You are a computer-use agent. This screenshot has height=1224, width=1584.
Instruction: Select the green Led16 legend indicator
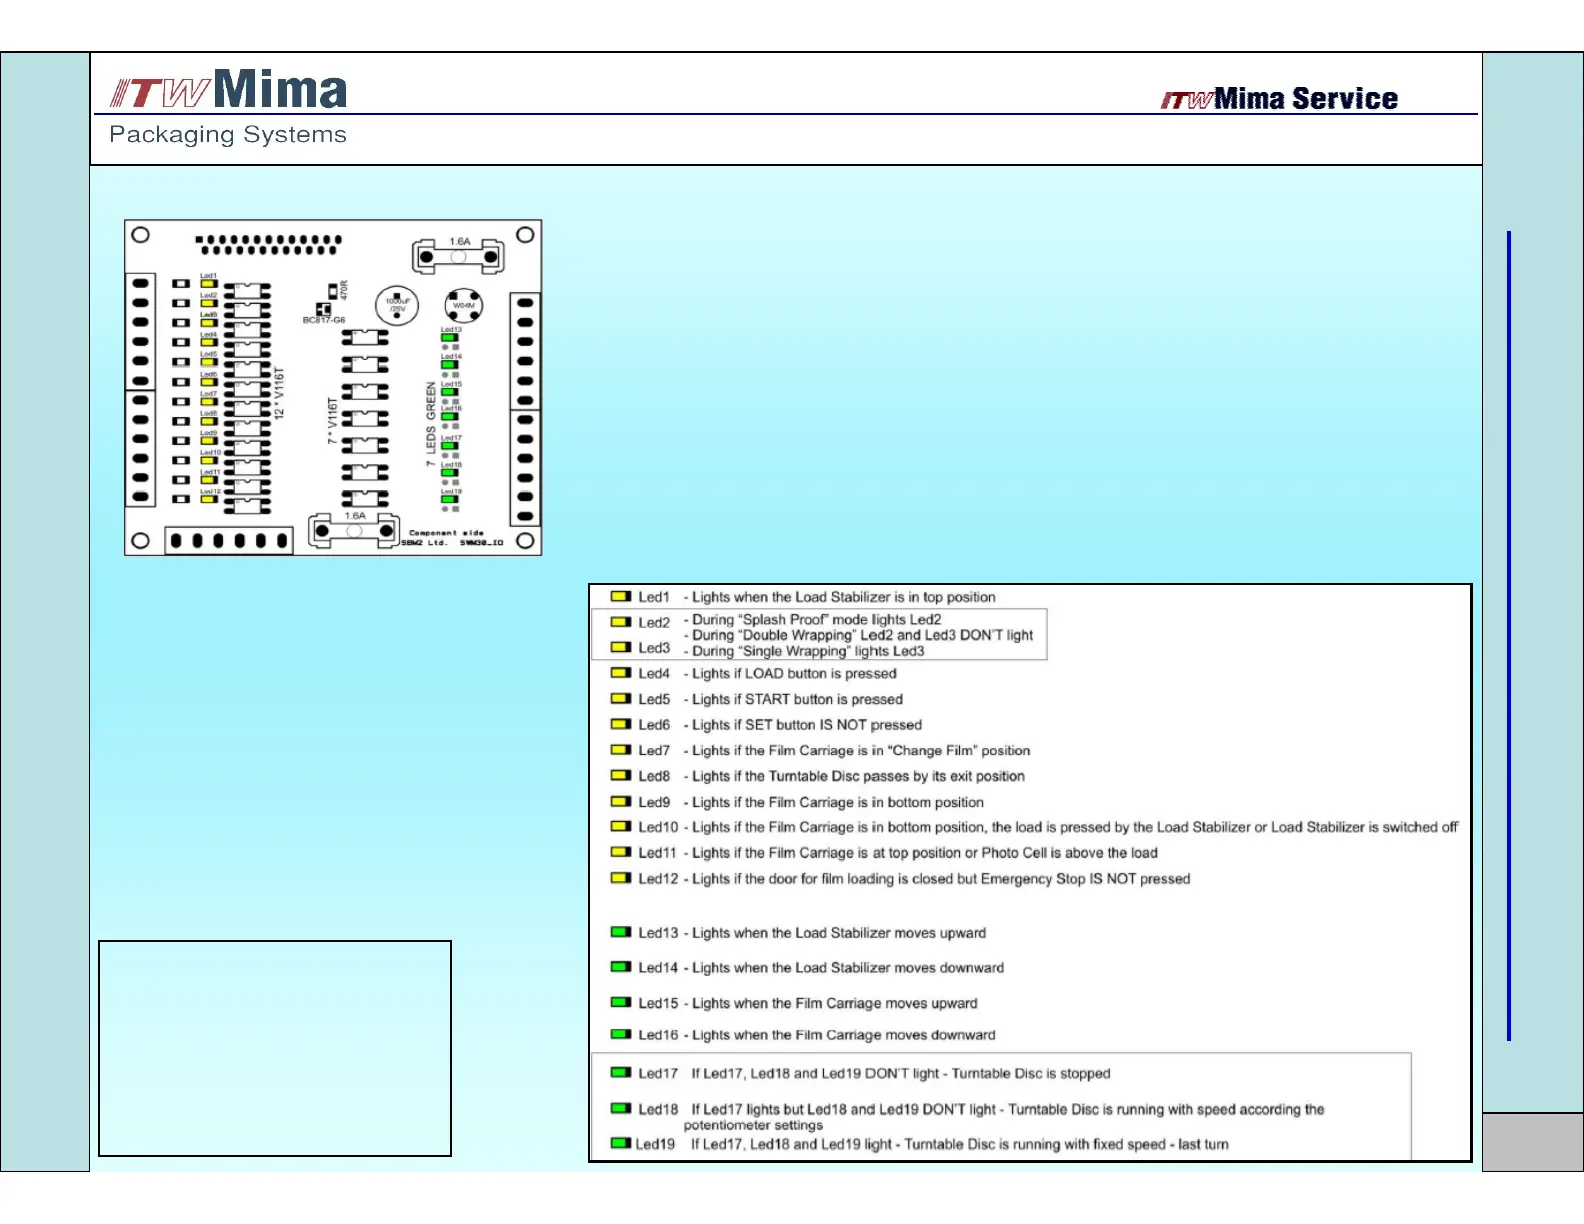[x=620, y=1034]
